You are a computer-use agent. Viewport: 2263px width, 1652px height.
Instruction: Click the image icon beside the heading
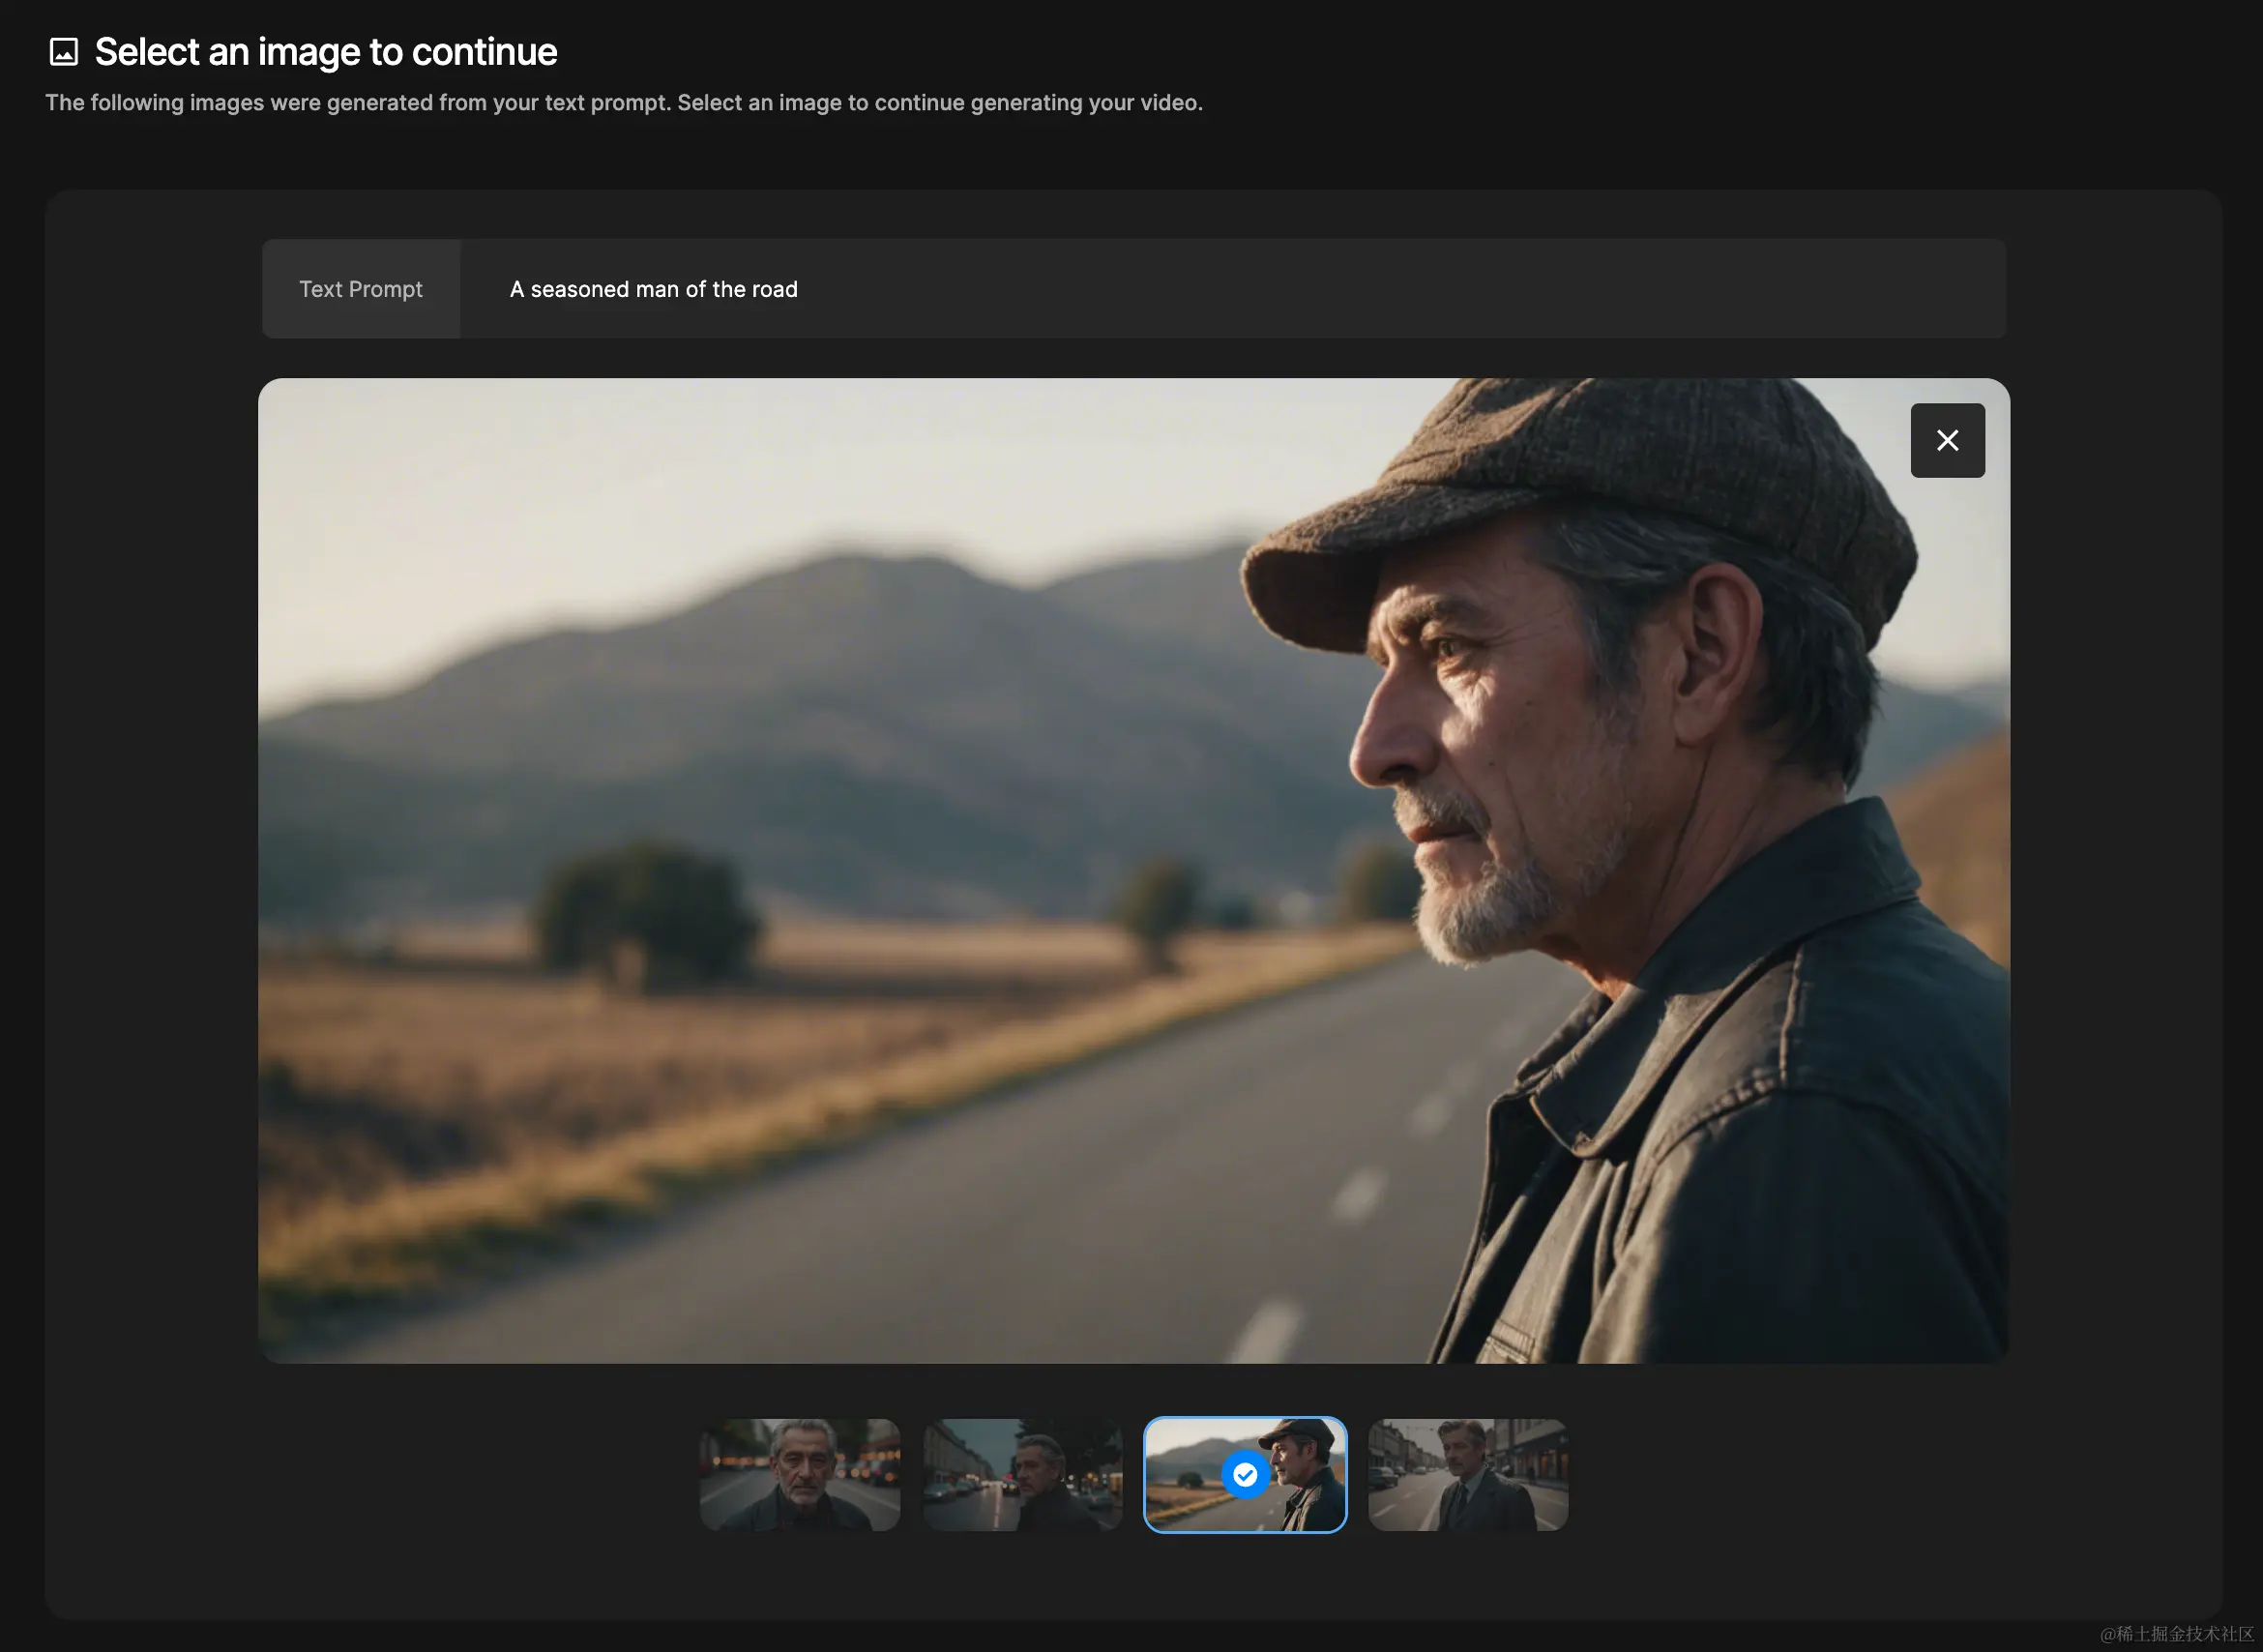point(64,52)
